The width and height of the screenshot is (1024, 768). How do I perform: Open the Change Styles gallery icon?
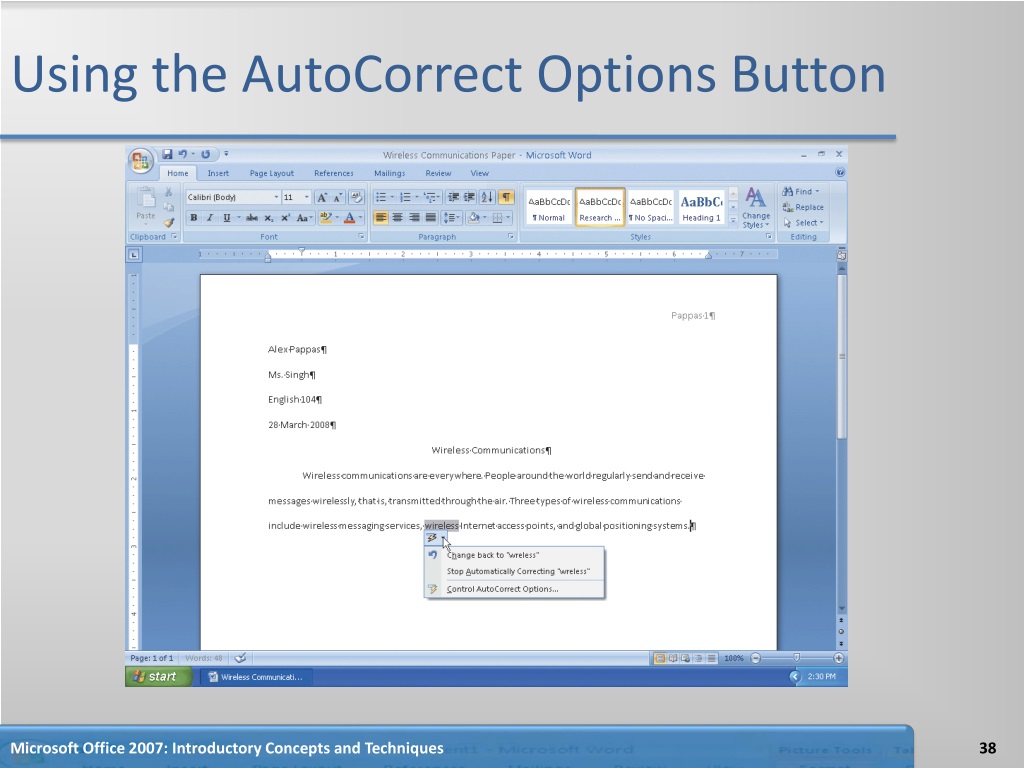click(x=756, y=207)
